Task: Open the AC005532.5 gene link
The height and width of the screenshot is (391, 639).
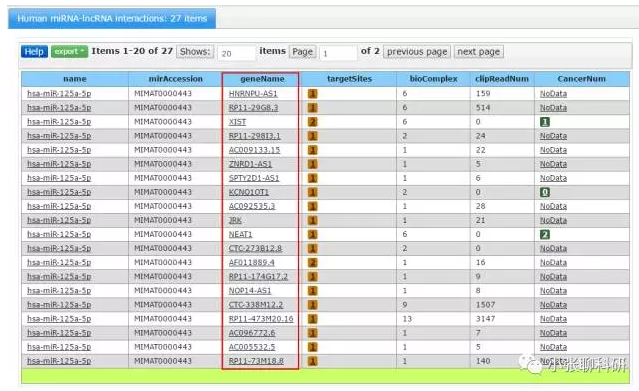Action: pyautogui.click(x=252, y=347)
